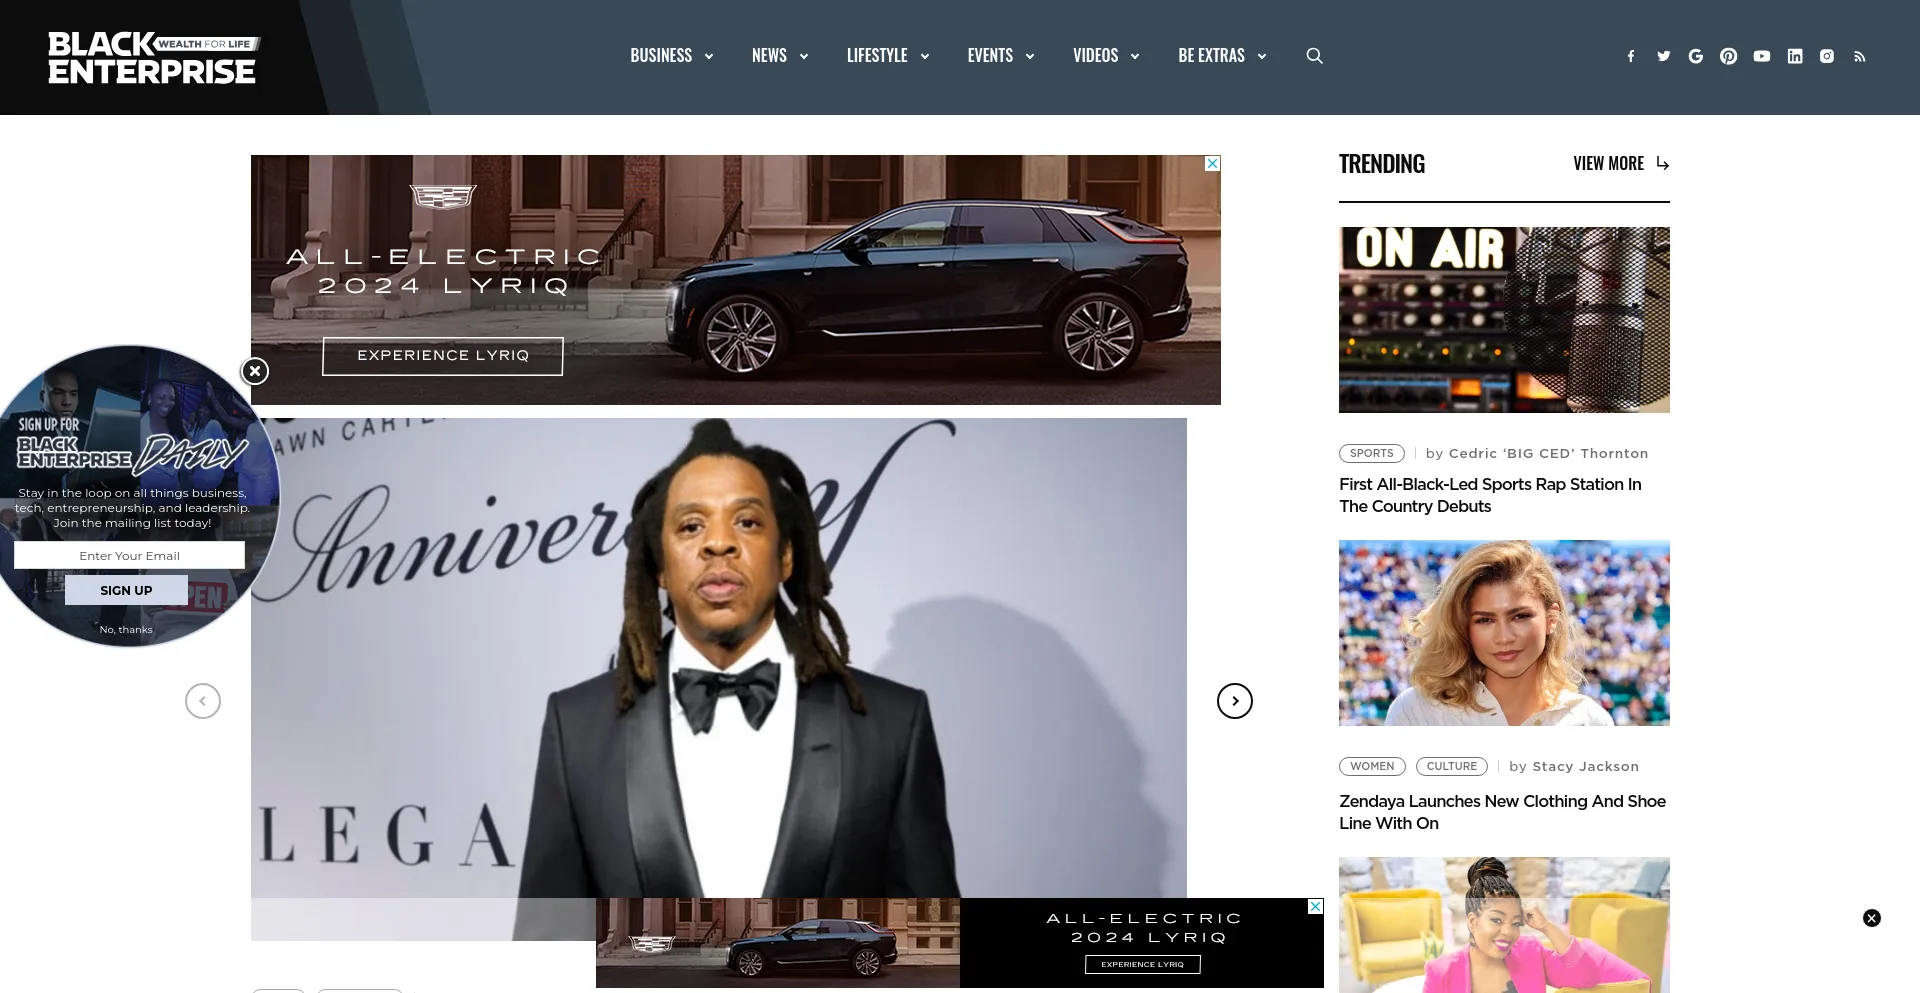1920x993 pixels.
Task: Open the Sports category tag
Action: coord(1372,453)
